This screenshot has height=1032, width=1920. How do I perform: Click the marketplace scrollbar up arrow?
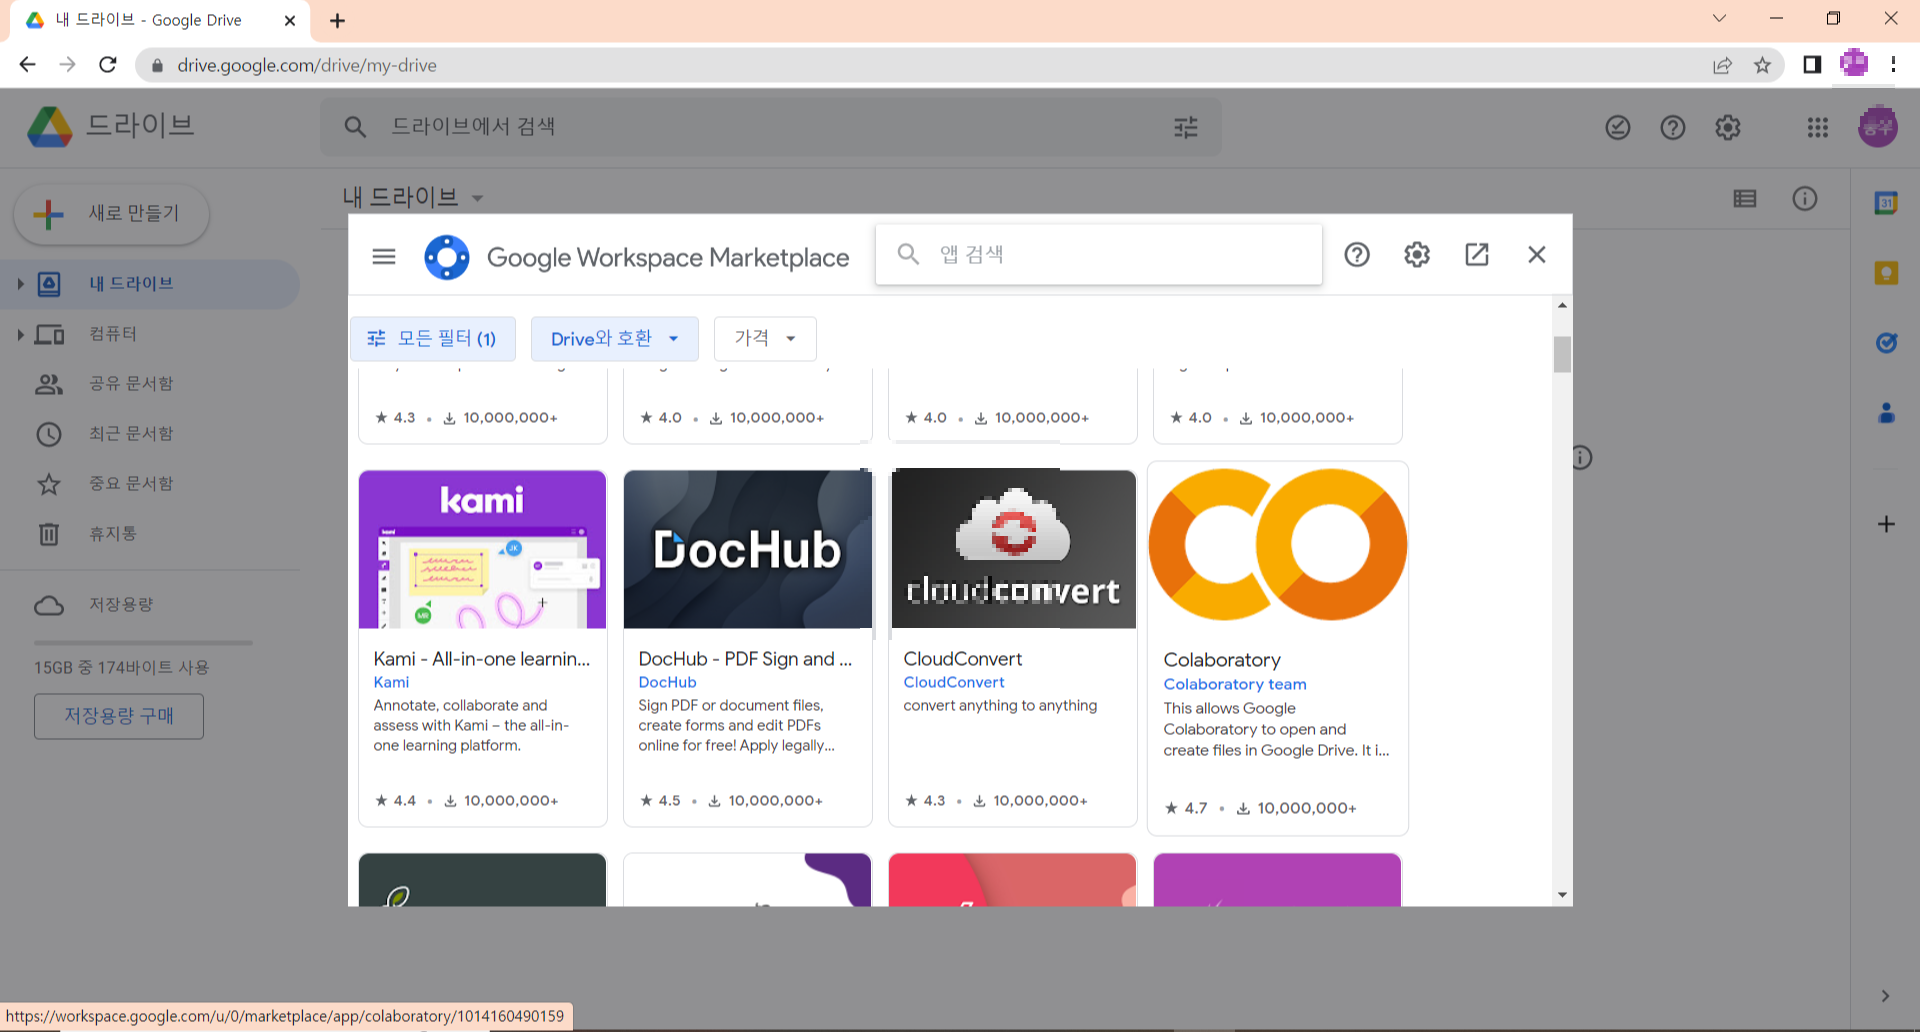click(x=1562, y=305)
